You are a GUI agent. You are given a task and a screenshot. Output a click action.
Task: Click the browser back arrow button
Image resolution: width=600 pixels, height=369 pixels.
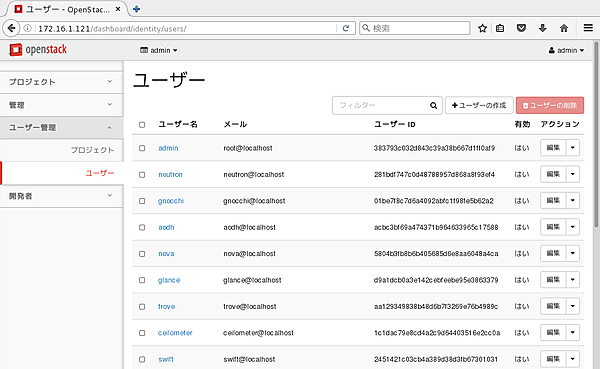click(11, 28)
